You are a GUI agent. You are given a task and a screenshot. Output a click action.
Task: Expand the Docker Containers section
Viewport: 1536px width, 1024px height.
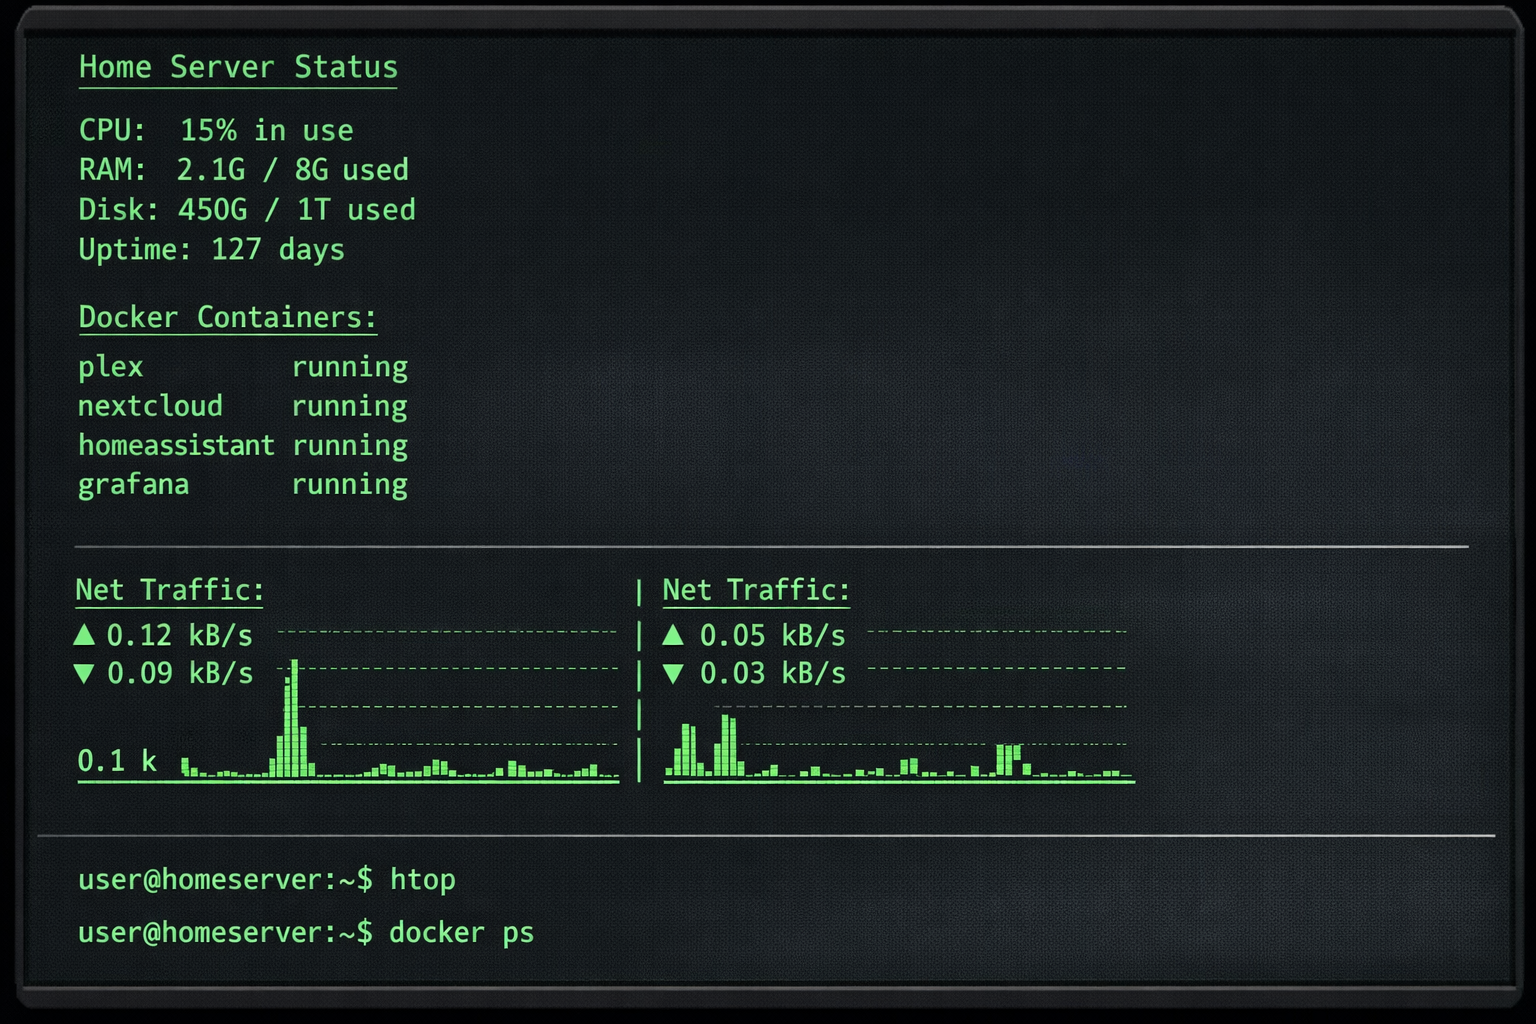coord(227,317)
